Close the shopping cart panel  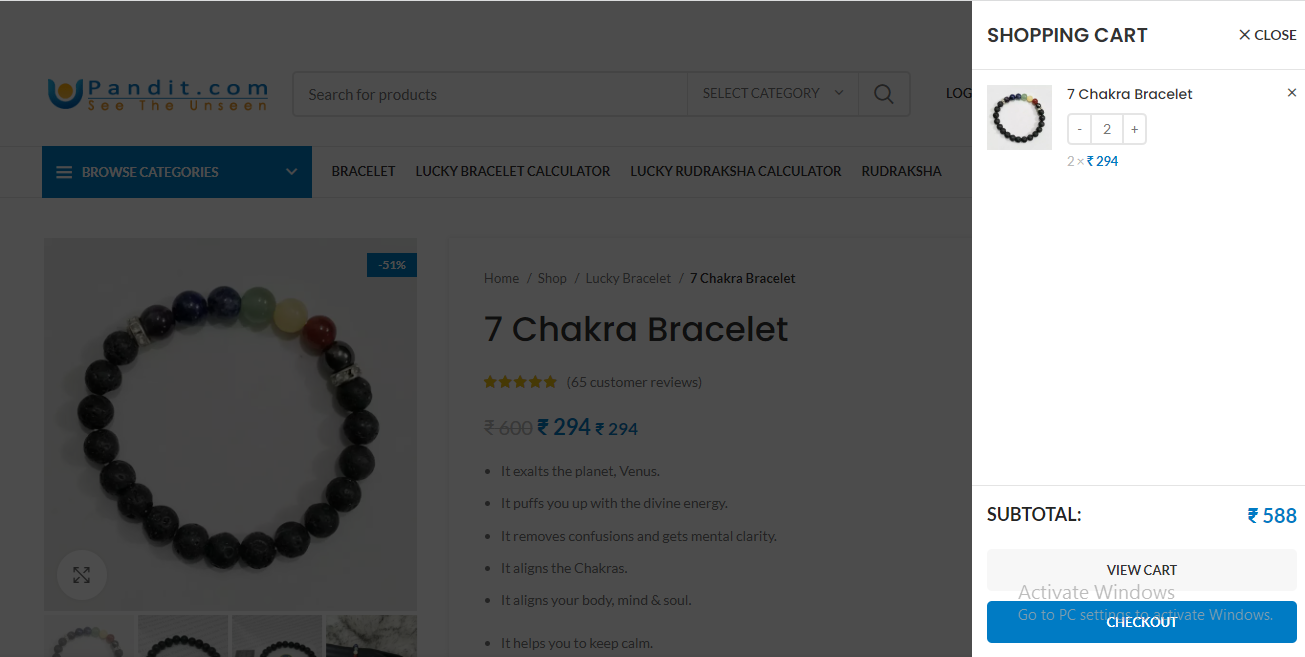tap(1267, 35)
